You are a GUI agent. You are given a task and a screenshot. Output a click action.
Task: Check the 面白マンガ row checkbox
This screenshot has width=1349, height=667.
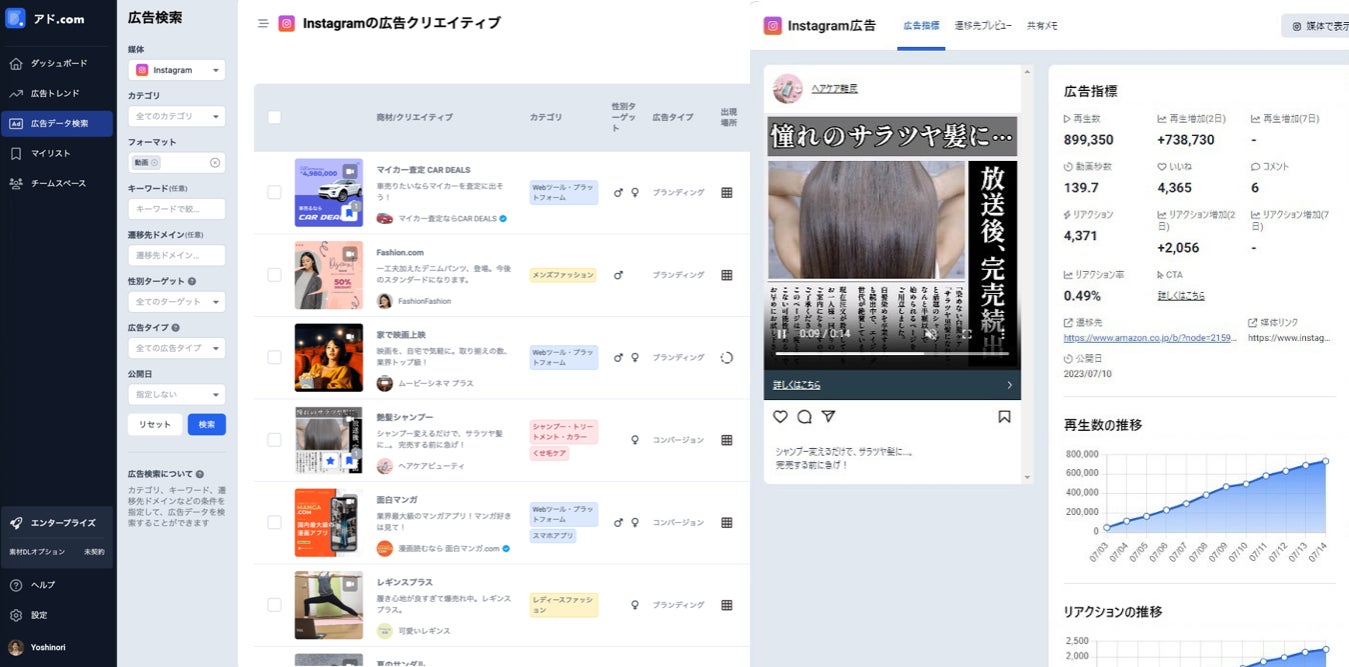click(274, 522)
